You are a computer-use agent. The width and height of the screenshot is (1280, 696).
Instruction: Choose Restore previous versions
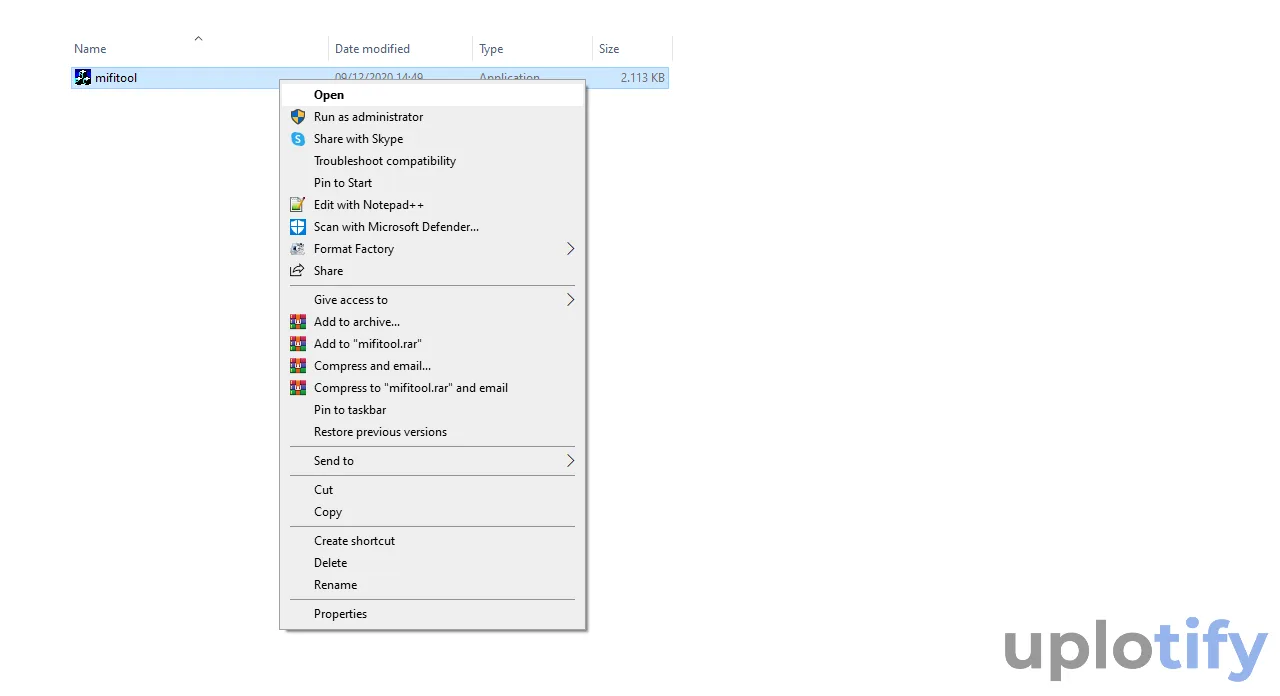point(432,432)
